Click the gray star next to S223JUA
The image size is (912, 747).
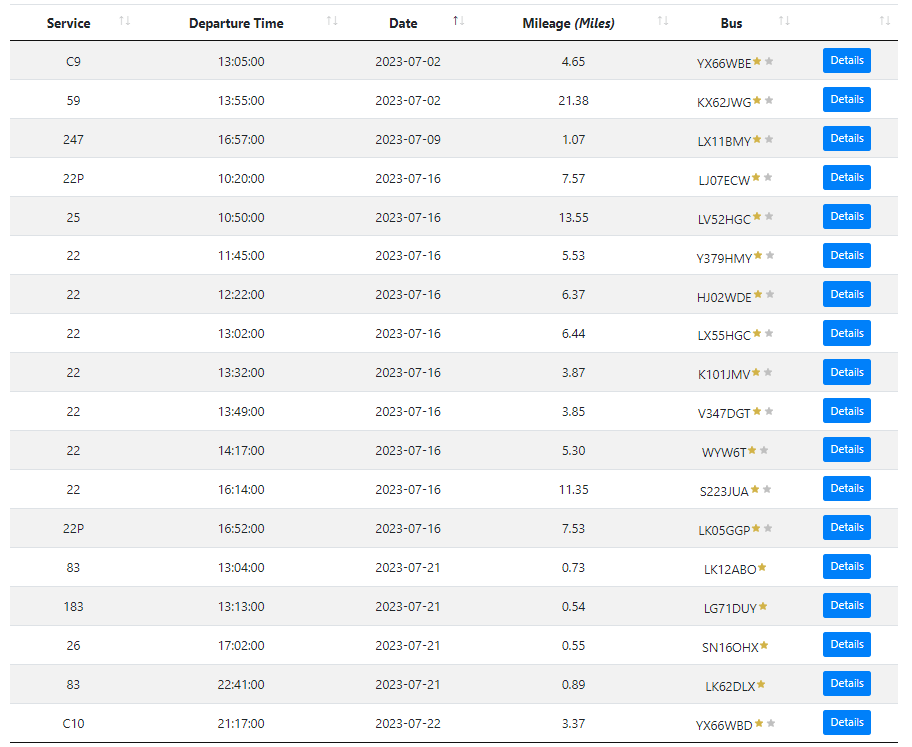tap(768, 489)
